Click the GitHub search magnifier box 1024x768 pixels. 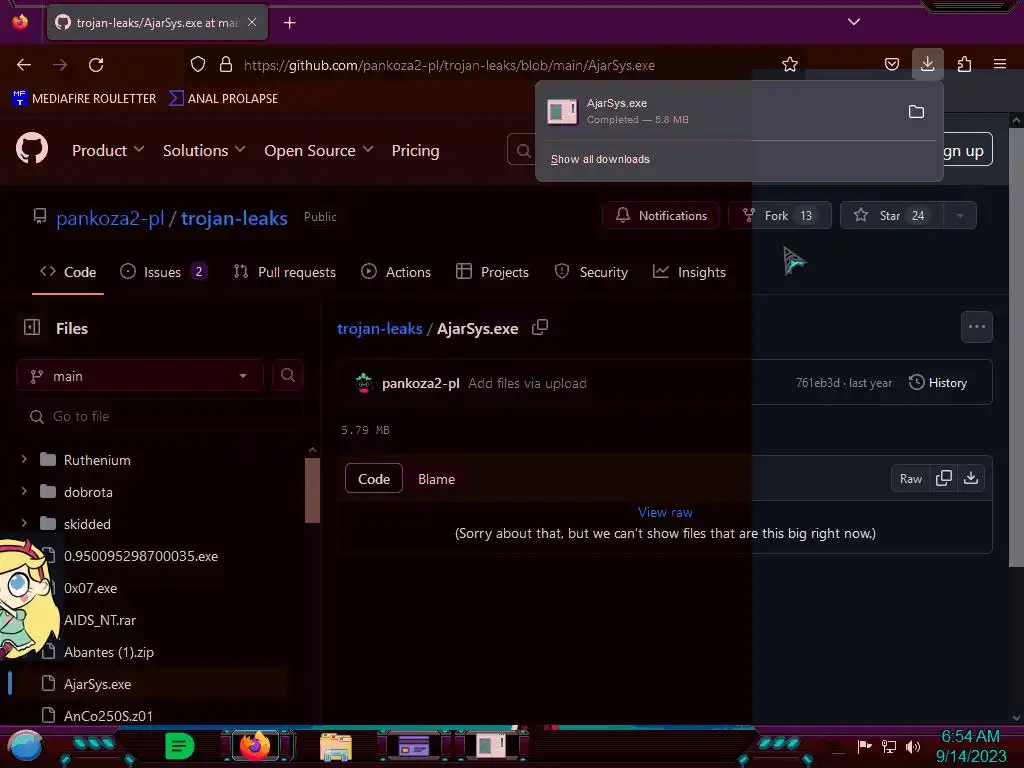522,151
